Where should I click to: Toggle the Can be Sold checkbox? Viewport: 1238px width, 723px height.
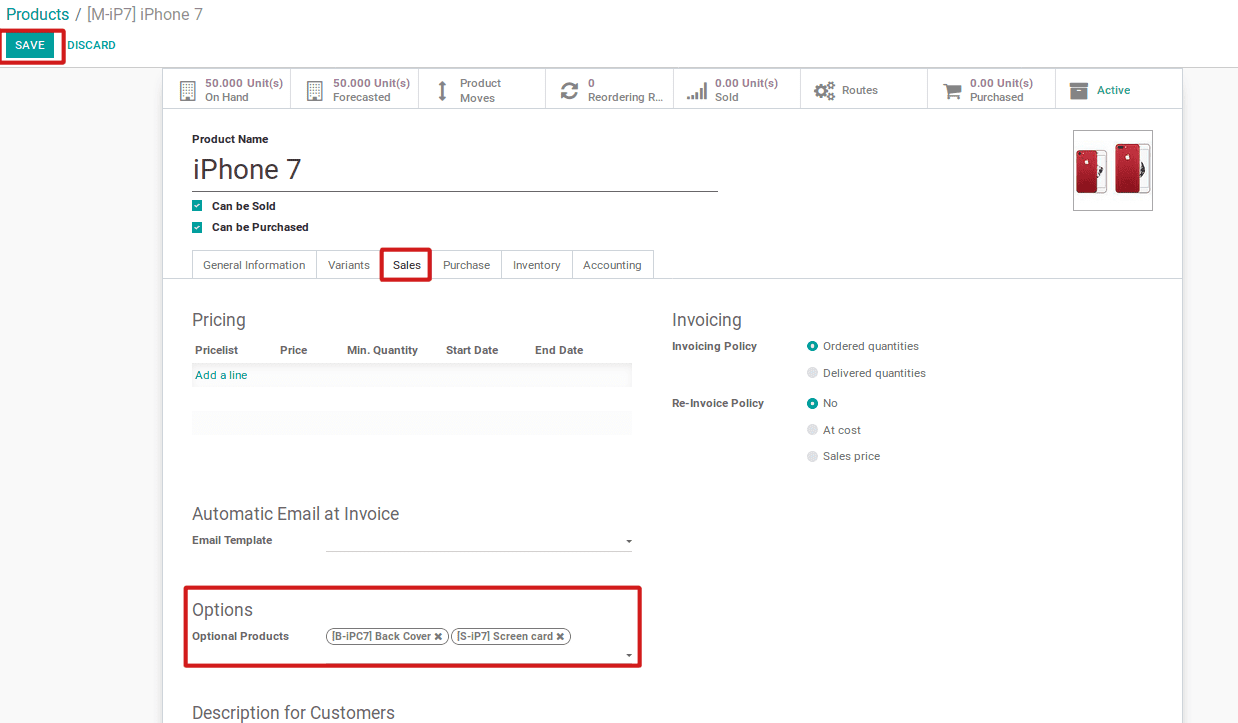pyautogui.click(x=197, y=206)
